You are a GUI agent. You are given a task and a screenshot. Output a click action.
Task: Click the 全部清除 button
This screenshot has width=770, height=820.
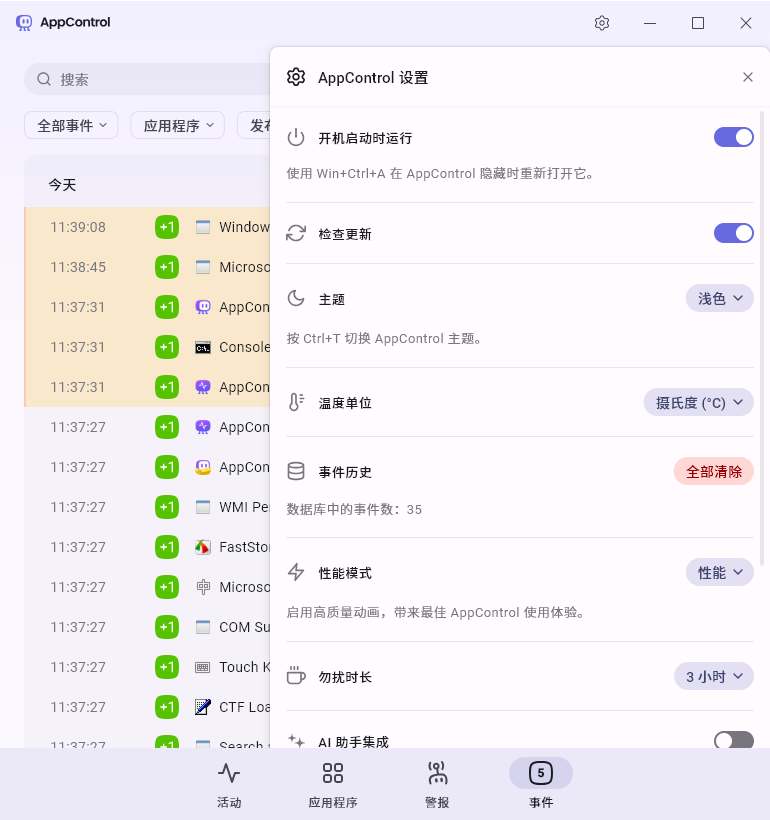coord(714,471)
